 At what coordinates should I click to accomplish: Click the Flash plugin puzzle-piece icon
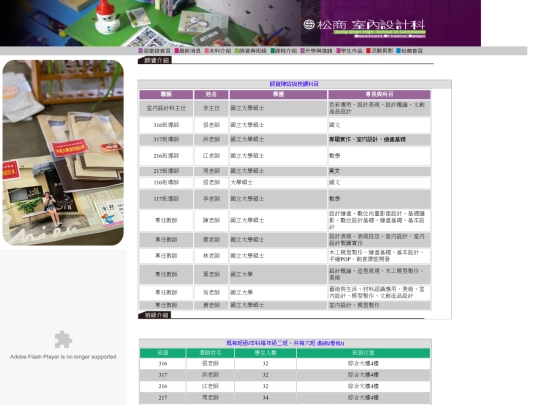[x=63, y=340]
